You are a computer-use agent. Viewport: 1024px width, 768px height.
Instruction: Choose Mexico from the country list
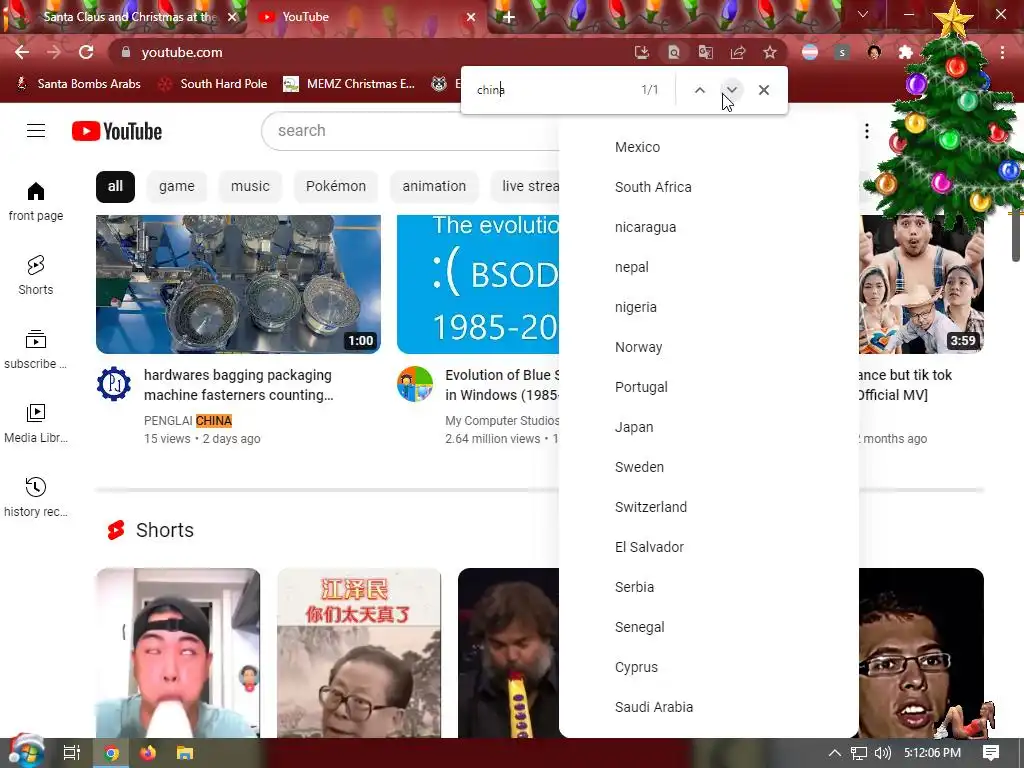pos(709,147)
